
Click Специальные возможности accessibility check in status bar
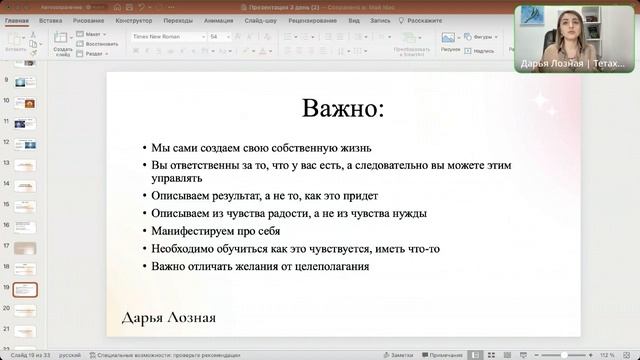(x=165, y=356)
